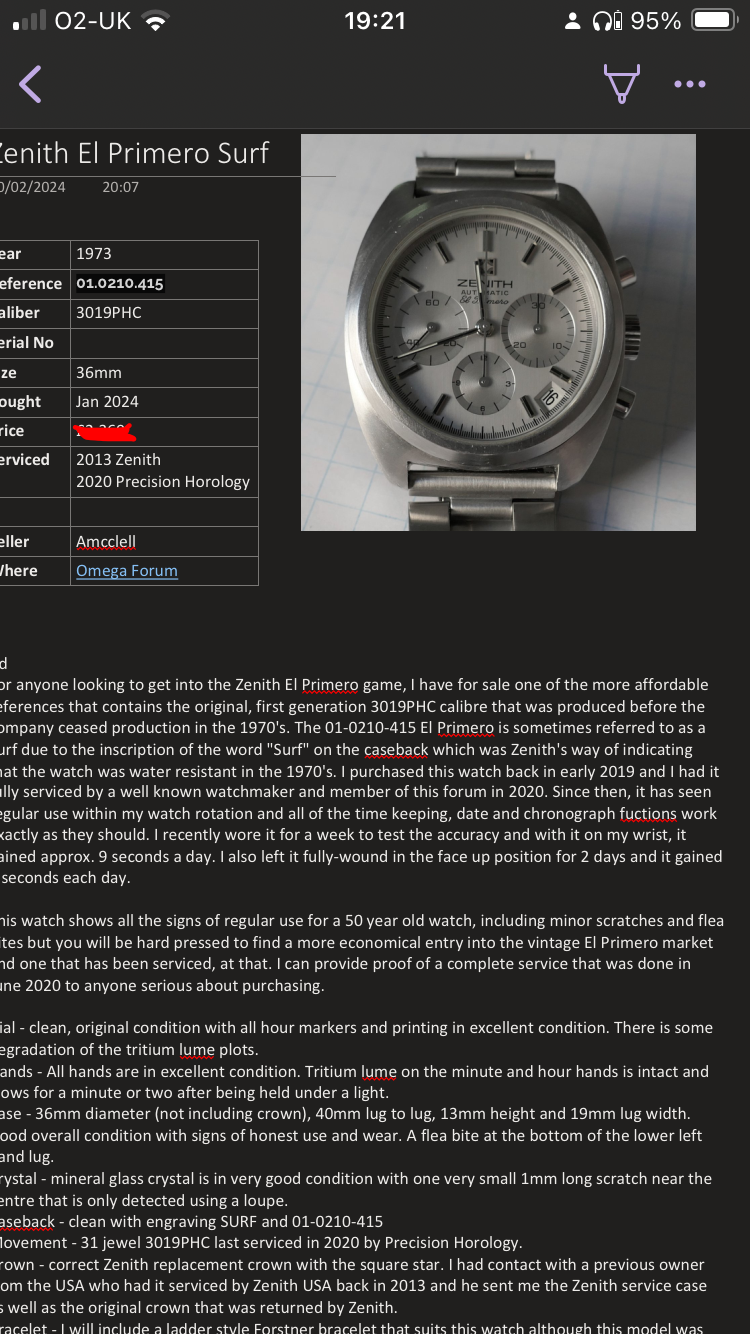The height and width of the screenshot is (1334, 750).
Task: Tap the cellular signal bars
Action: point(29,21)
